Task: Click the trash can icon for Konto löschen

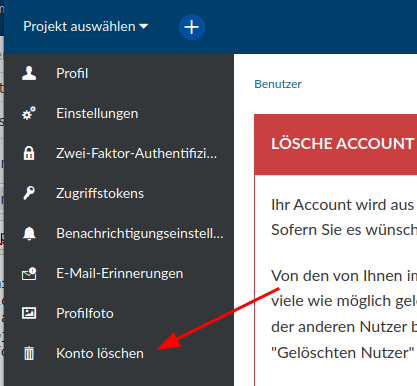Action: 29,353
